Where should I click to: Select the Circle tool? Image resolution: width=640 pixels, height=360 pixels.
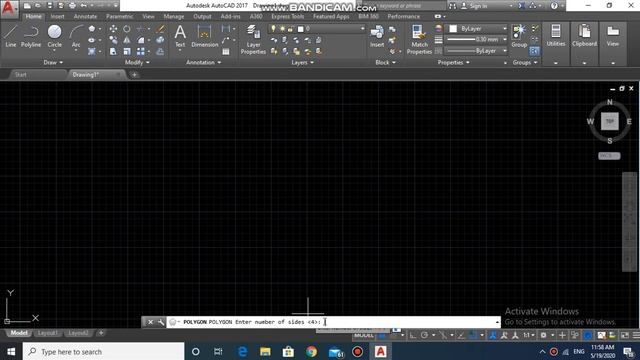pyautogui.click(x=54, y=36)
